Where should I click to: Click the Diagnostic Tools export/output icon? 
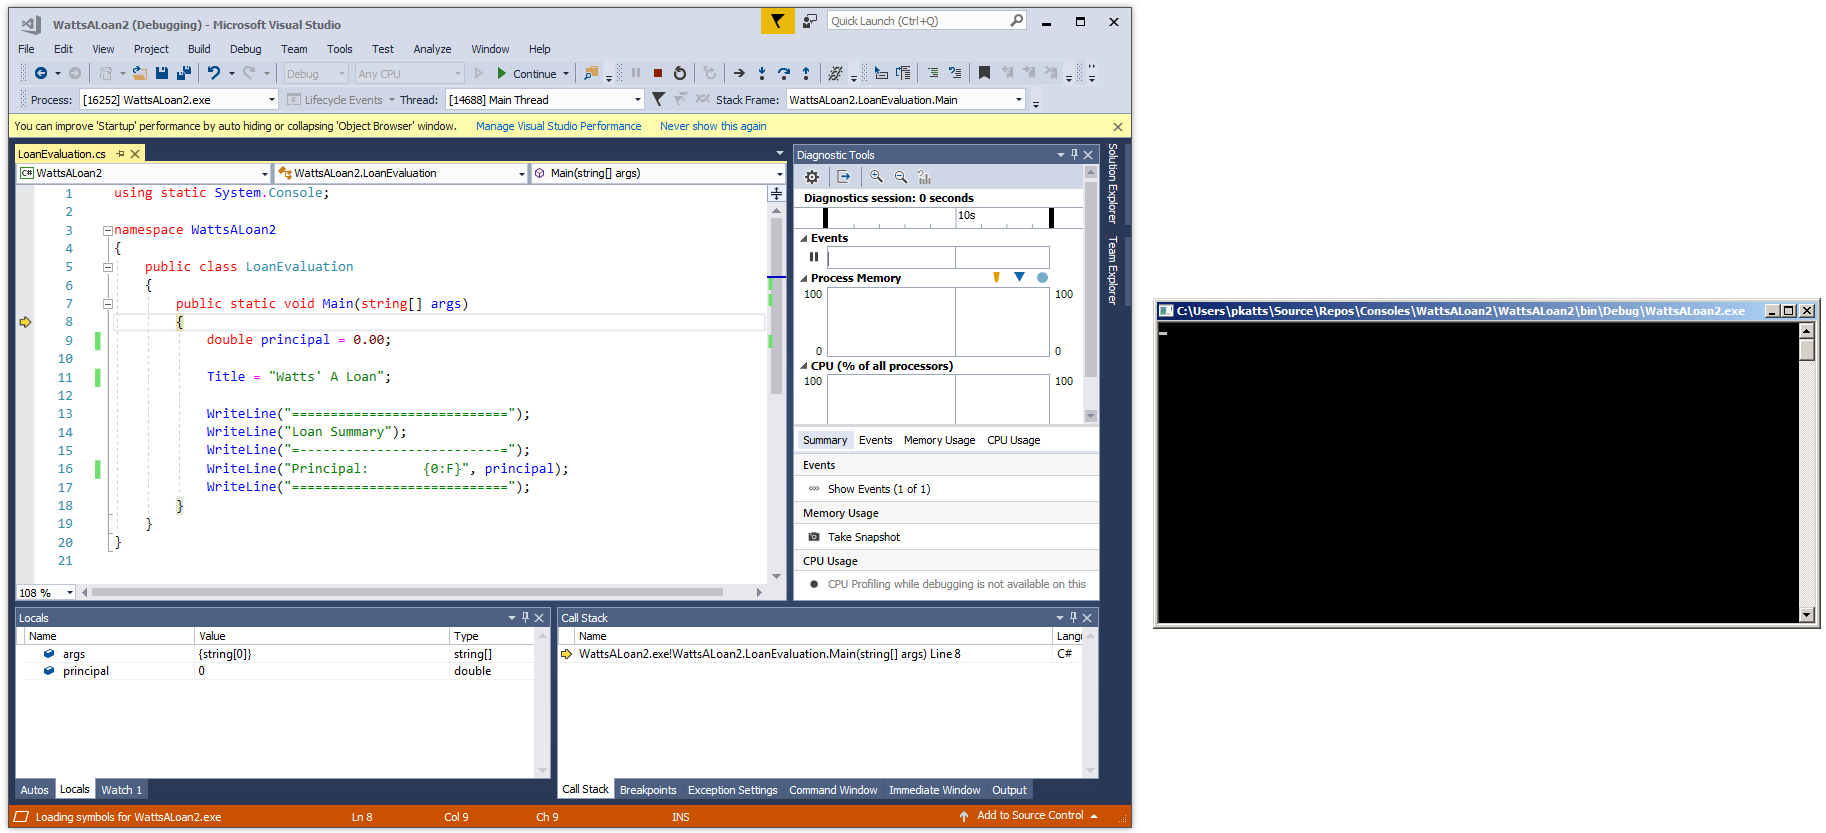click(x=844, y=177)
